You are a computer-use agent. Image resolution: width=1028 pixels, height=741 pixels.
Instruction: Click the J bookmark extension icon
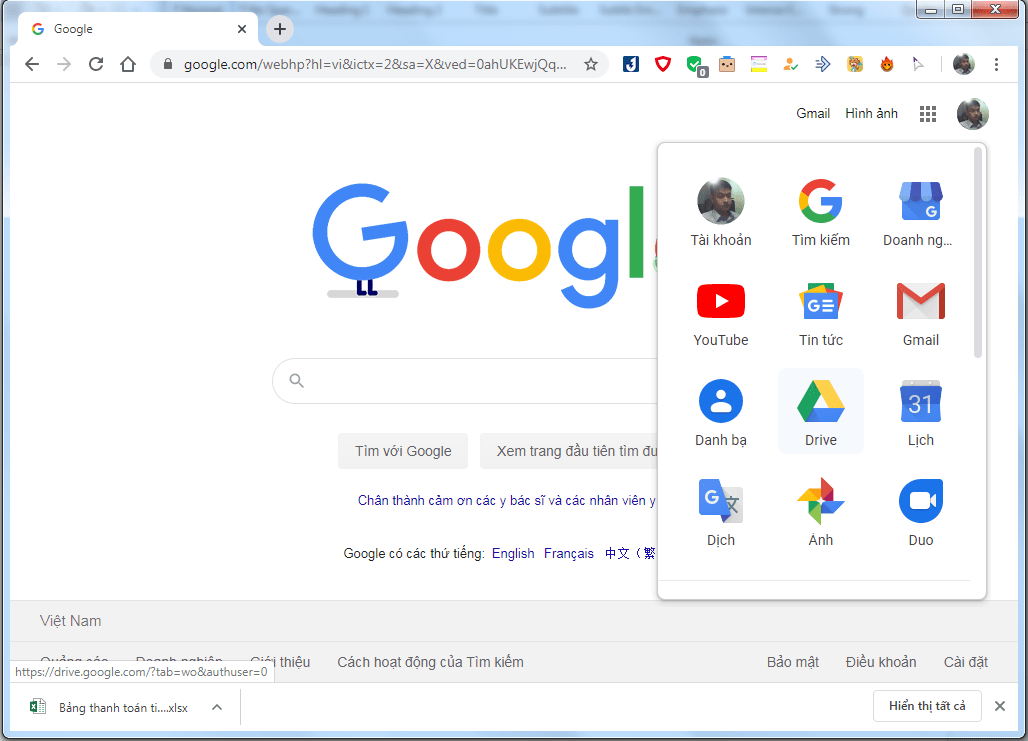(631, 64)
